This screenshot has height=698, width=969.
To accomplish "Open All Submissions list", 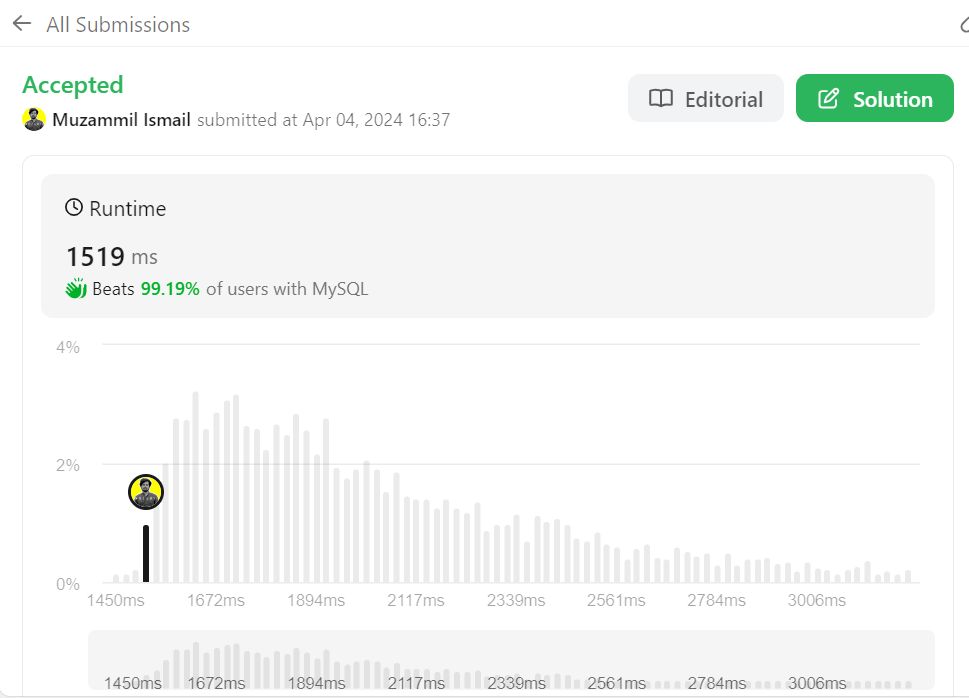I will [x=118, y=24].
